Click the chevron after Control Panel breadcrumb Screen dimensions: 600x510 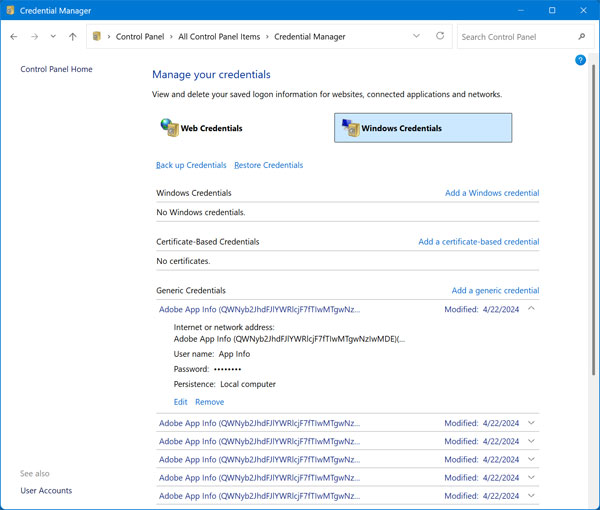[171, 37]
